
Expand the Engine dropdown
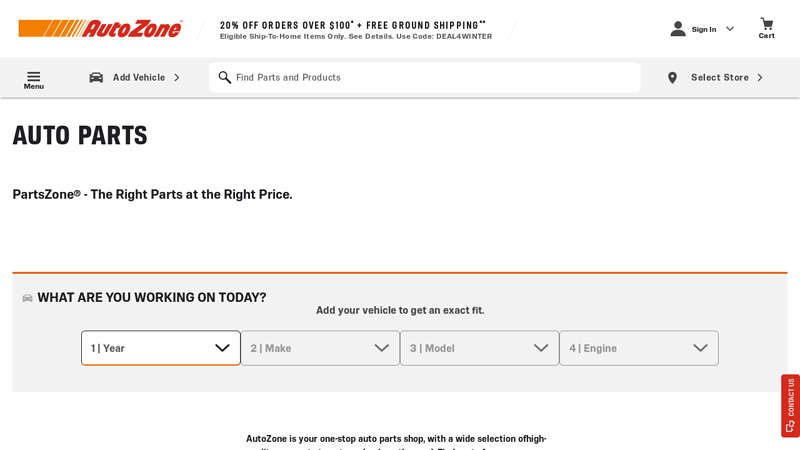coord(639,348)
